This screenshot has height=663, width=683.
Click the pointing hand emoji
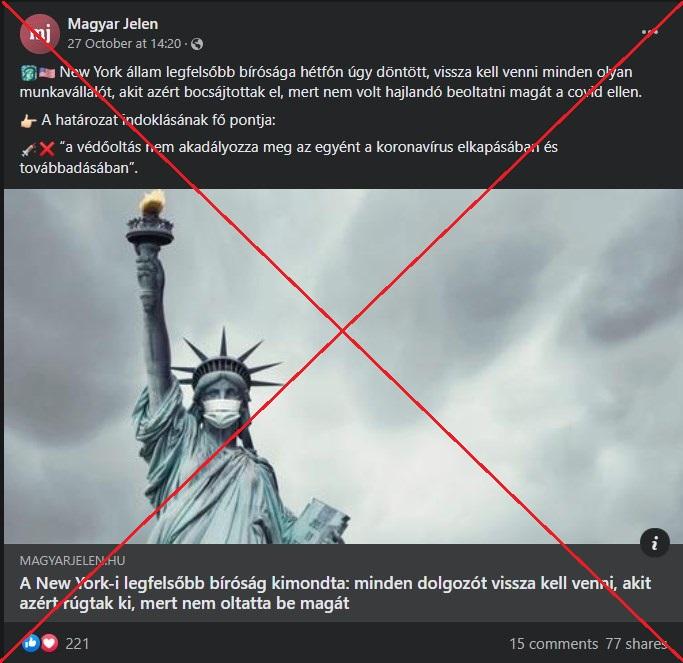(28, 121)
